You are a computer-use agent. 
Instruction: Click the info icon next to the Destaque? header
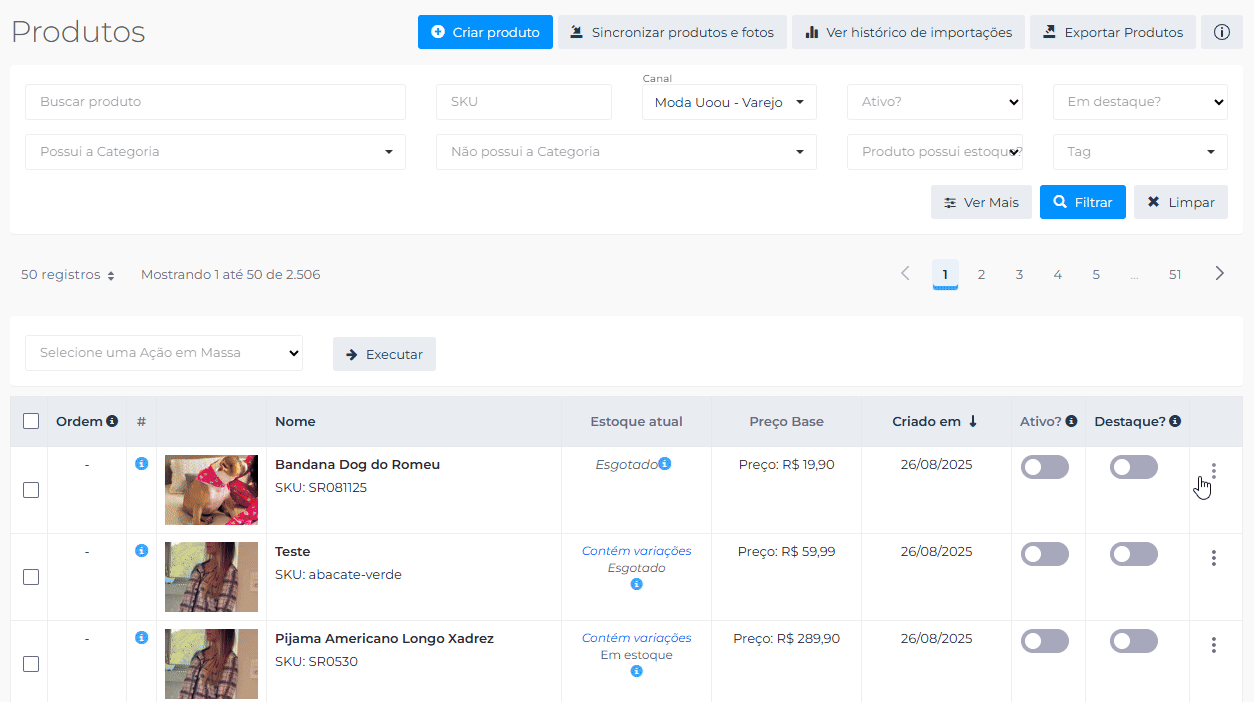coord(1175,421)
